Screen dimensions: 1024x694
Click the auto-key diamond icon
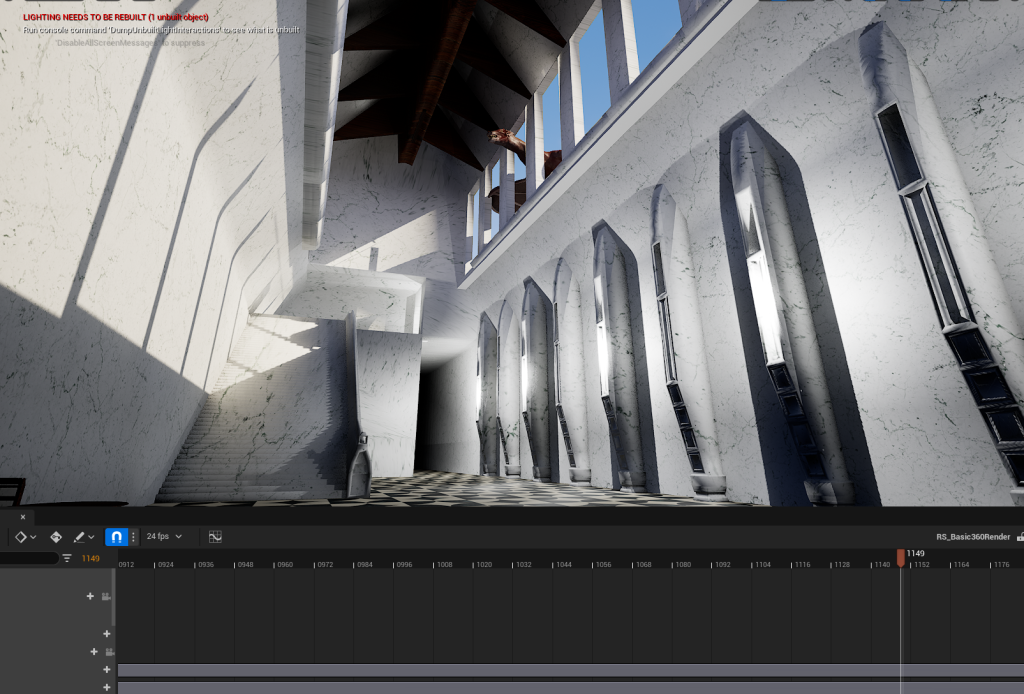click(x=56, y=537)
